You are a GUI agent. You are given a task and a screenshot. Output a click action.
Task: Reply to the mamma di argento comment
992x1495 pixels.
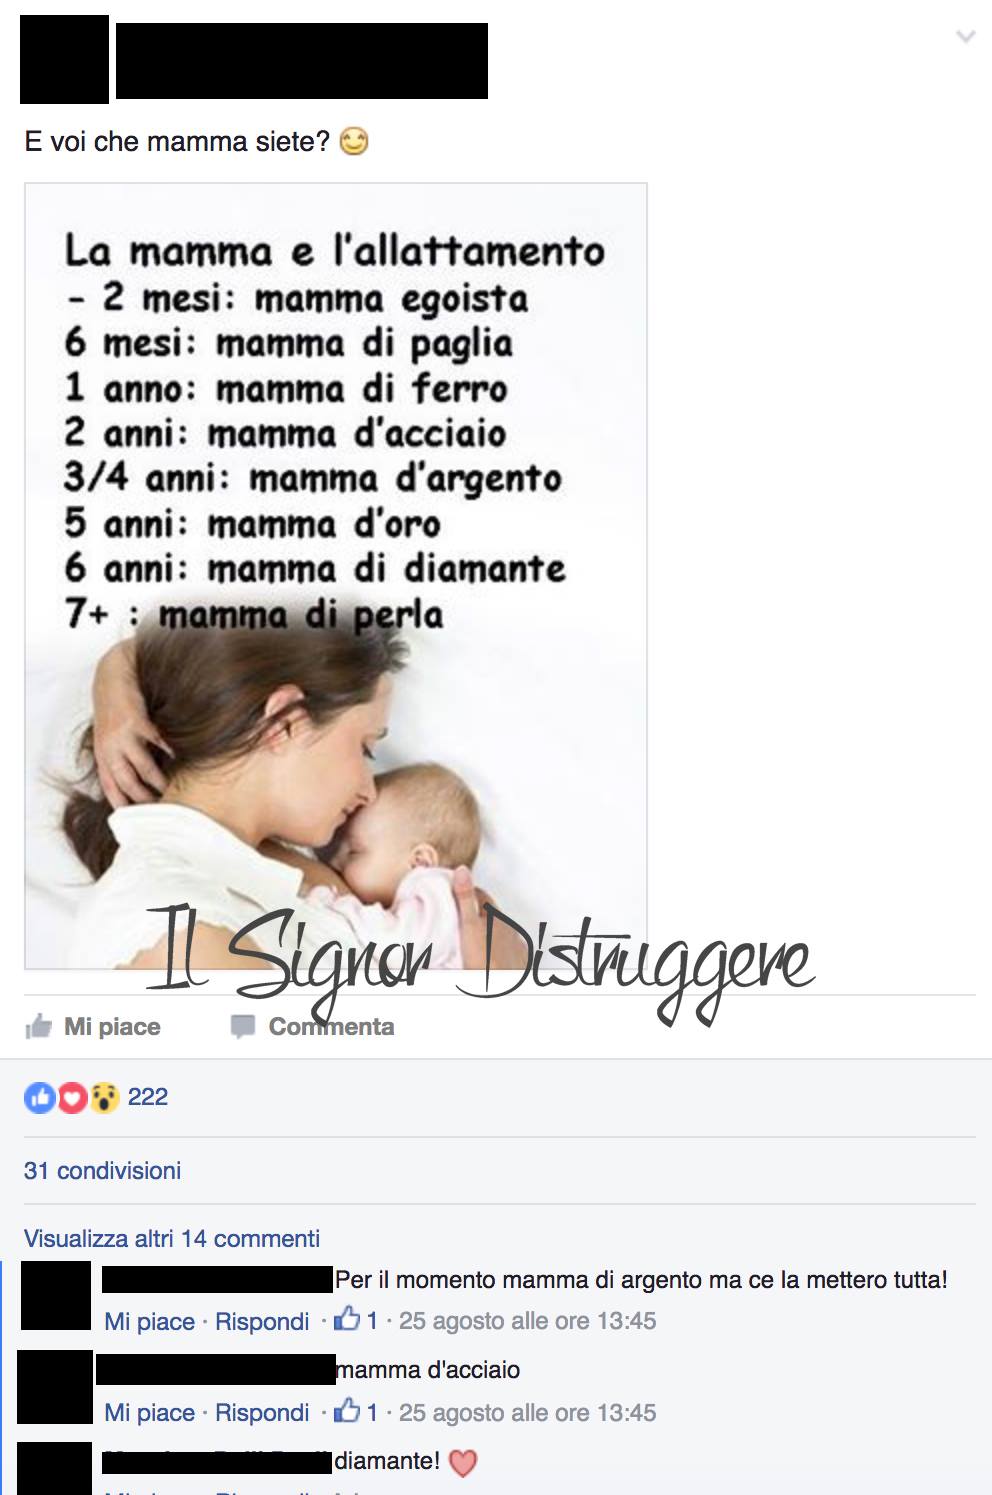point(262,1321)
